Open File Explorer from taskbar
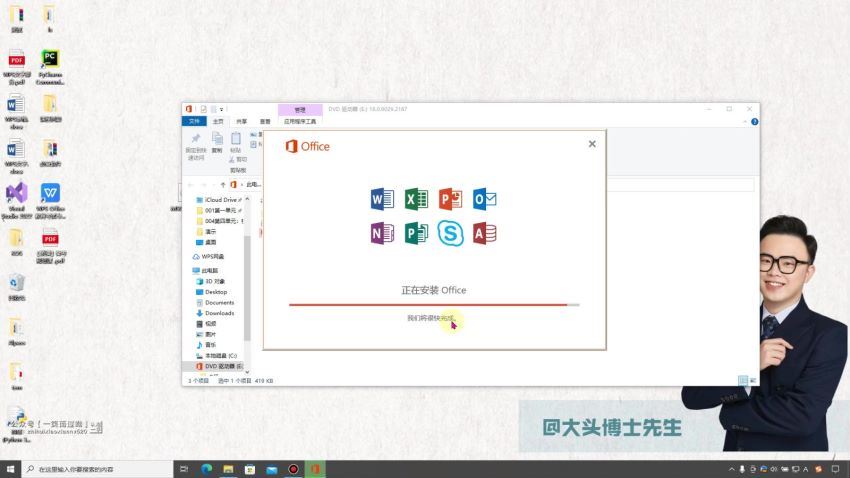 228,469
